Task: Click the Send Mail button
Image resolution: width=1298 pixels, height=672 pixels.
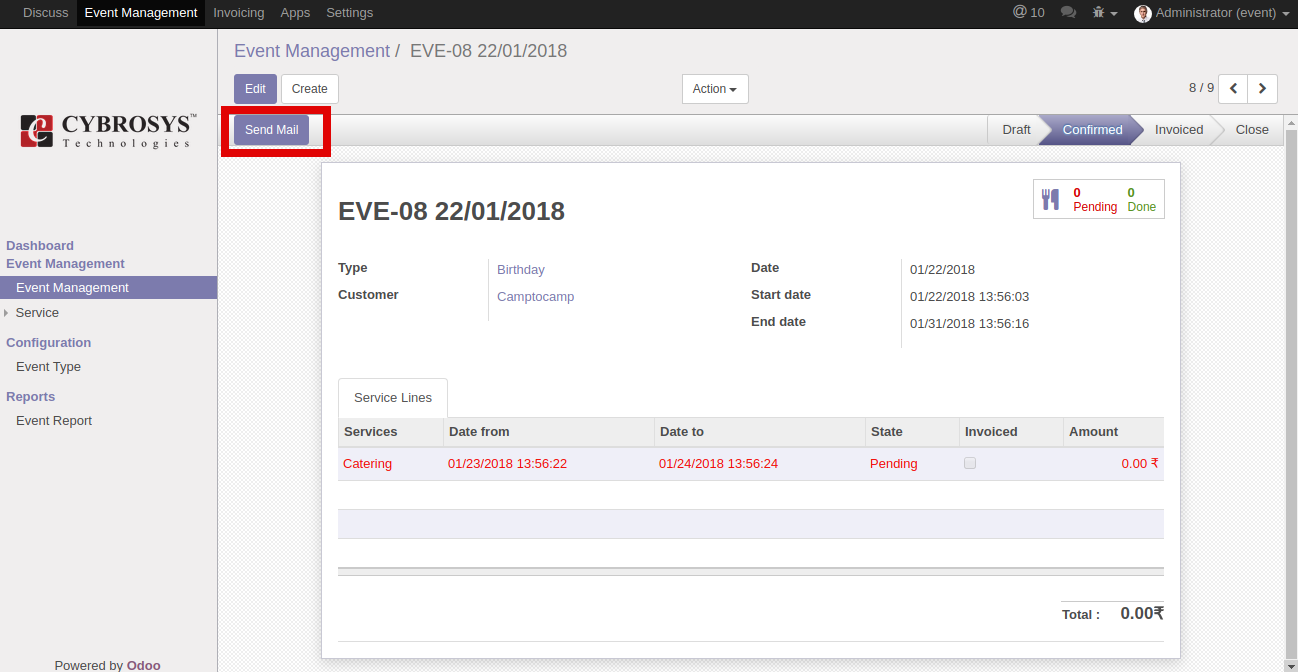Action: (272, 130)
